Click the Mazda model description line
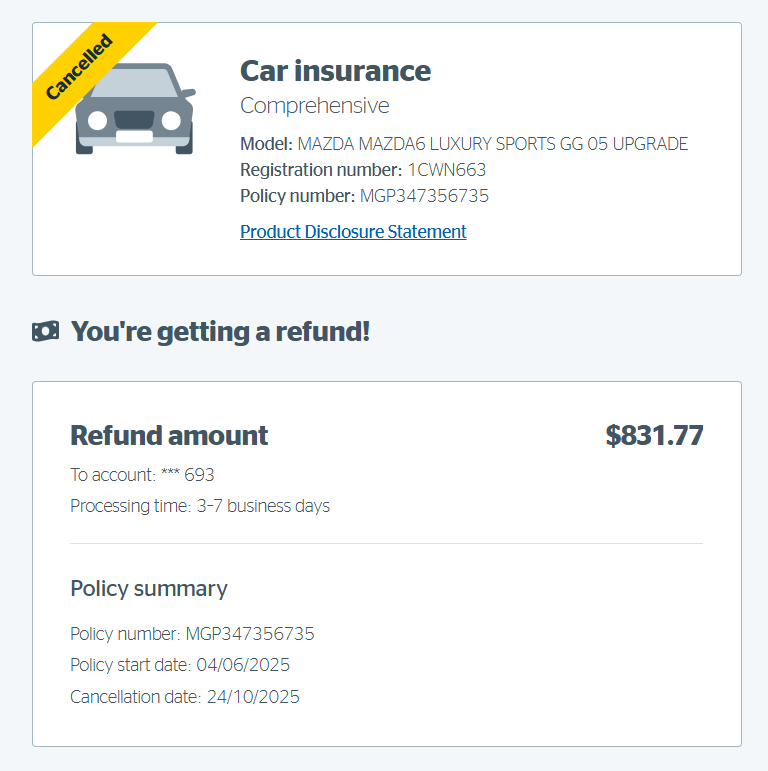The width and height of the screenshot is (768, 771). click(464, 144)
